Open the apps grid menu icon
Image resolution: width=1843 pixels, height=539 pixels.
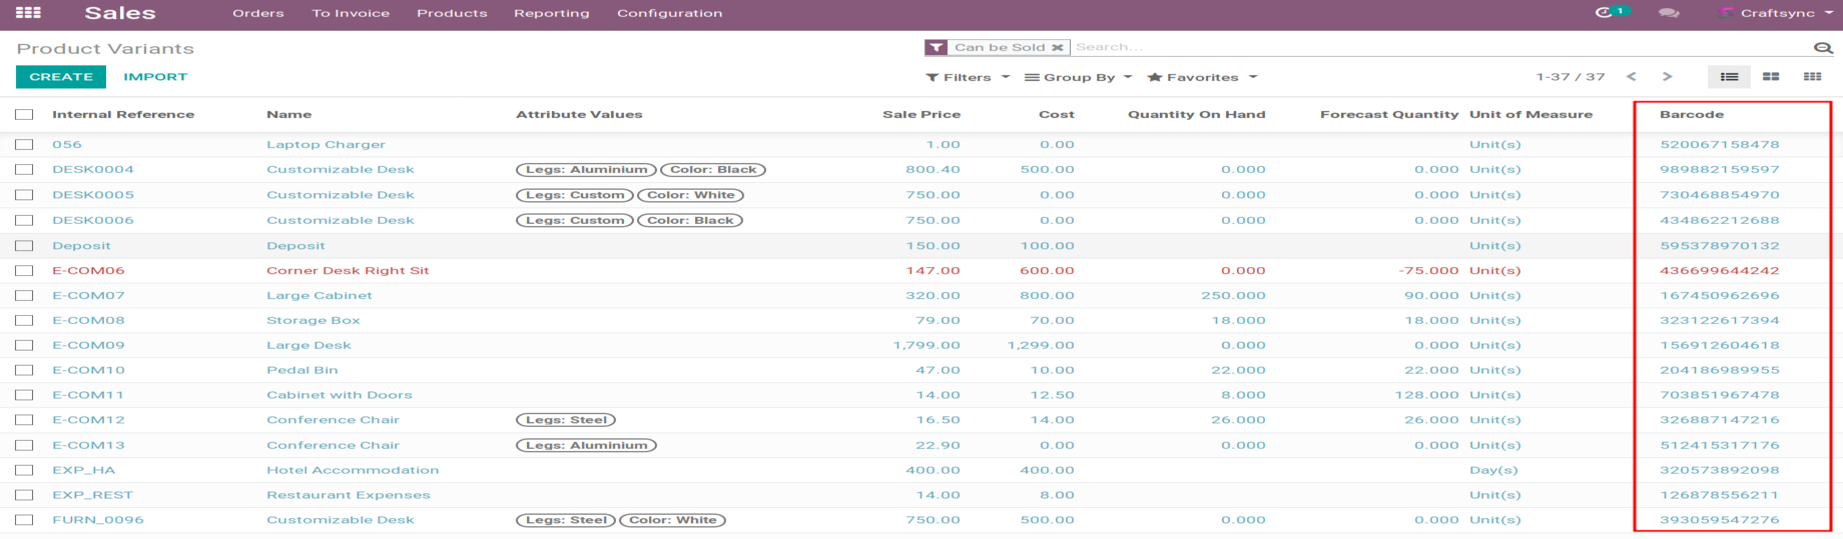coord(28,13)
